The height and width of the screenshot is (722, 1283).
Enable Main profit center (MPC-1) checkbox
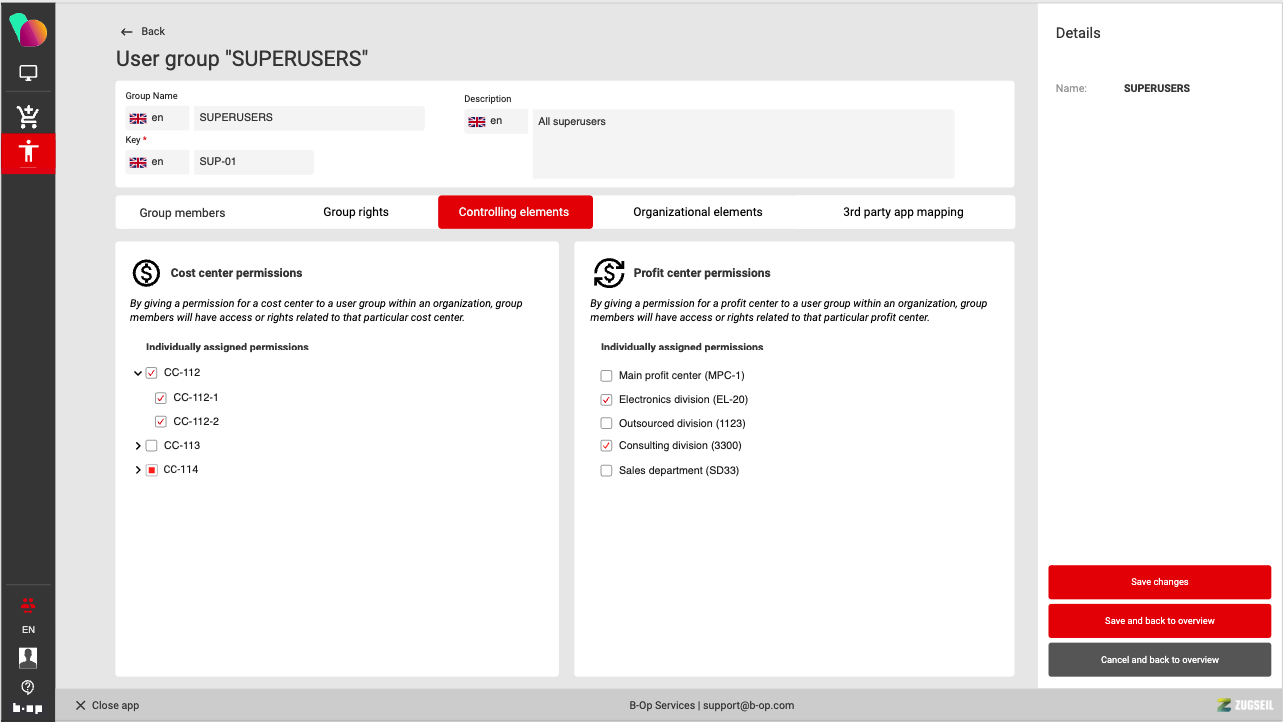[606, 376]
